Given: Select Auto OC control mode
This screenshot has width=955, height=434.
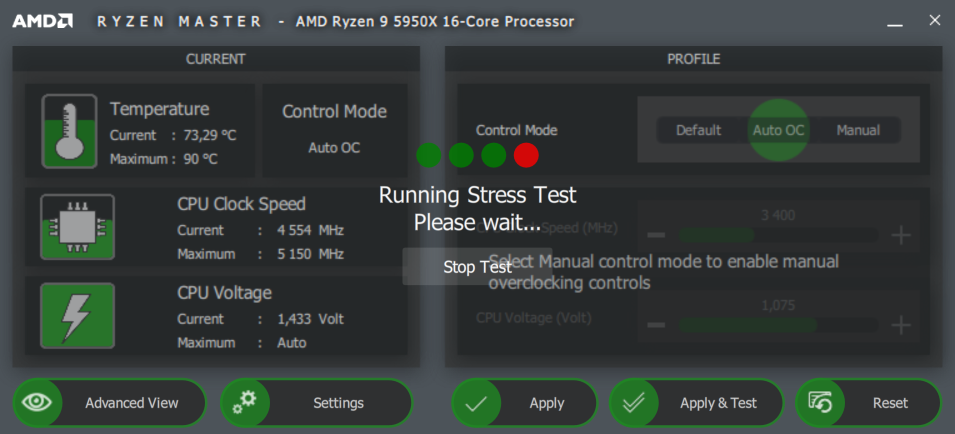Looking at the screenshot, I should point(778,130).
